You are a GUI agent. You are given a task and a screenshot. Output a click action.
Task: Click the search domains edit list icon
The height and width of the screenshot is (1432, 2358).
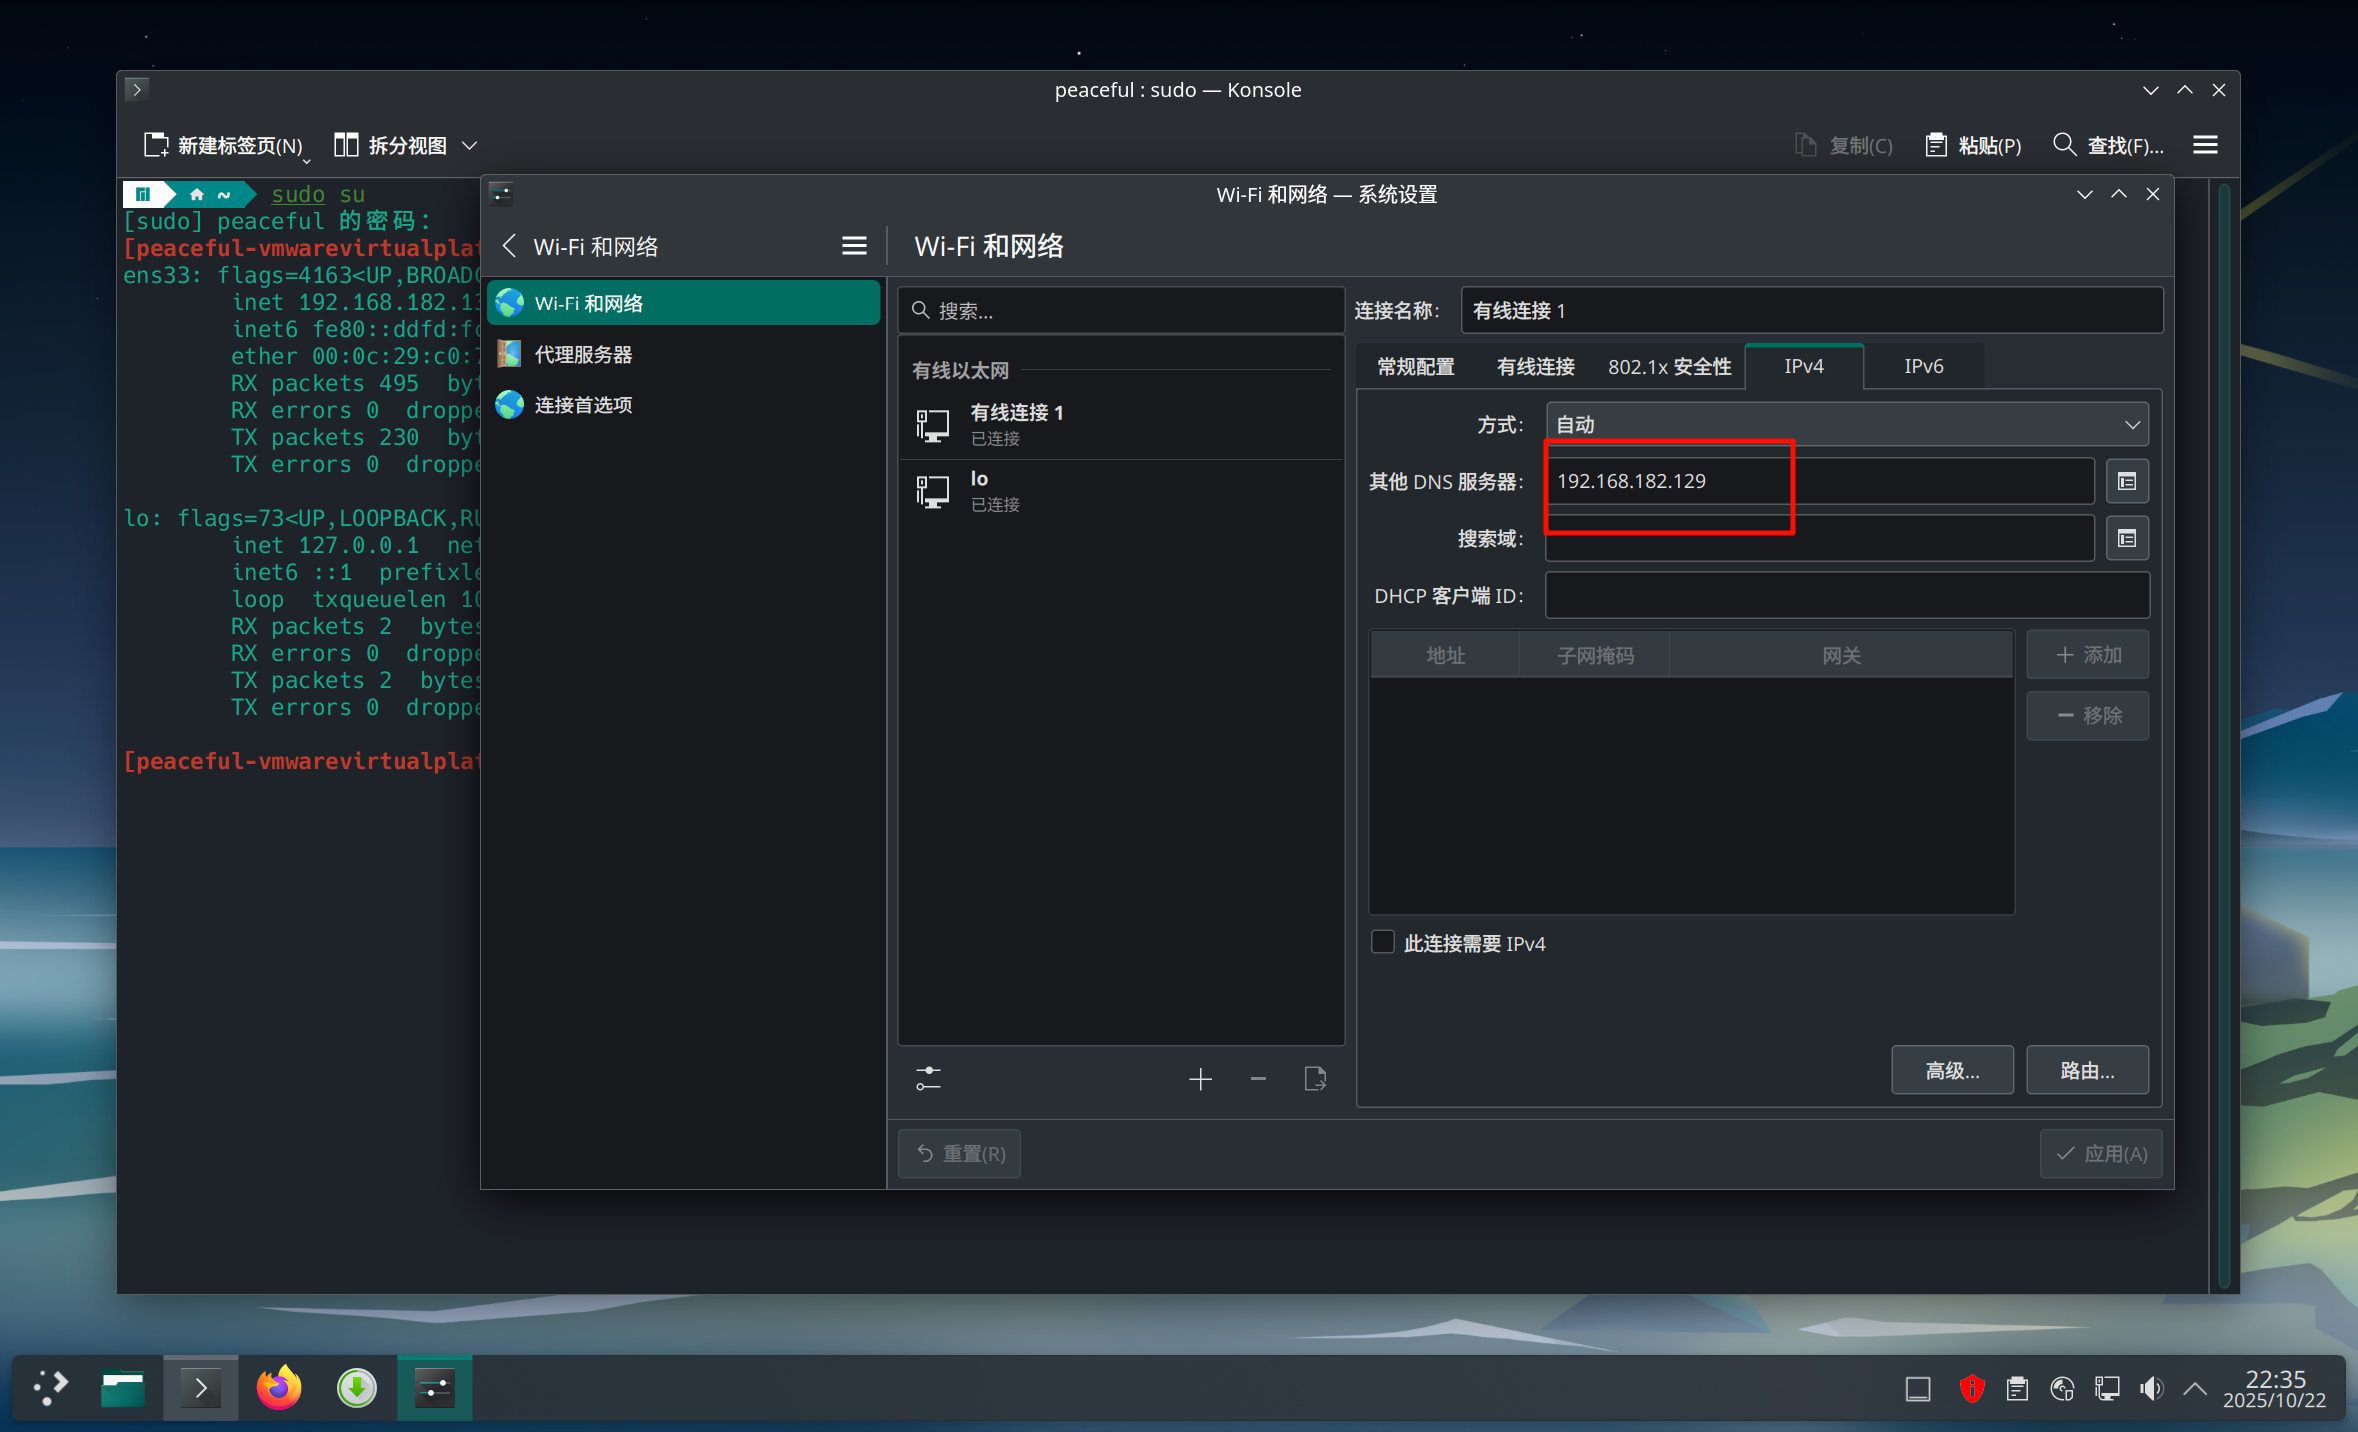pyautogui.click(x=2127, y=539)
